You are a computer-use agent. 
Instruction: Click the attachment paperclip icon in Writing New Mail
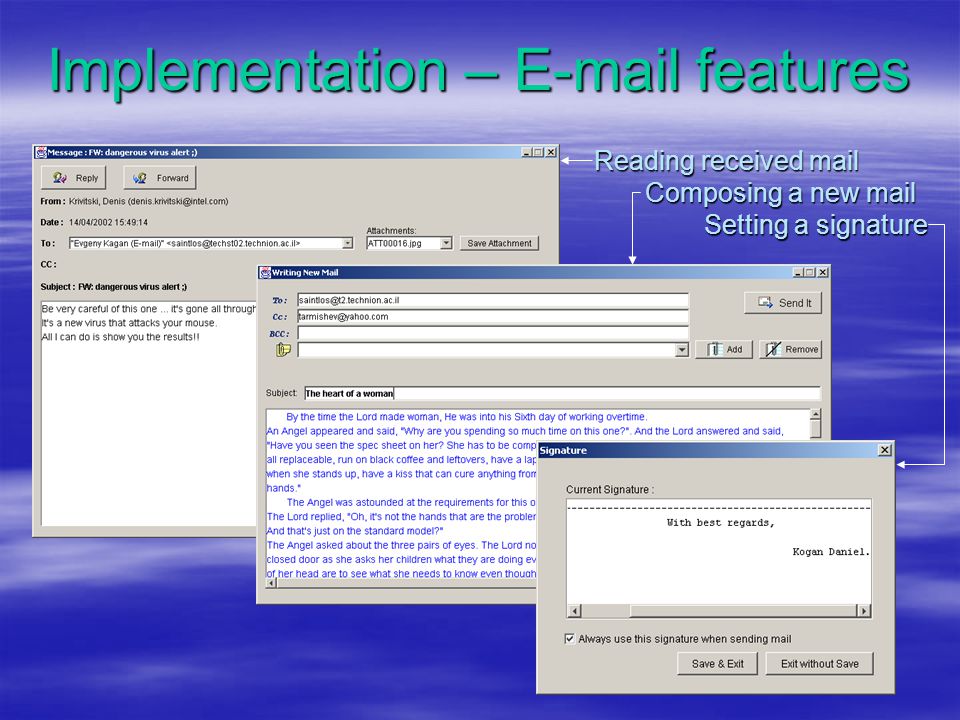(x=283, y=350)
